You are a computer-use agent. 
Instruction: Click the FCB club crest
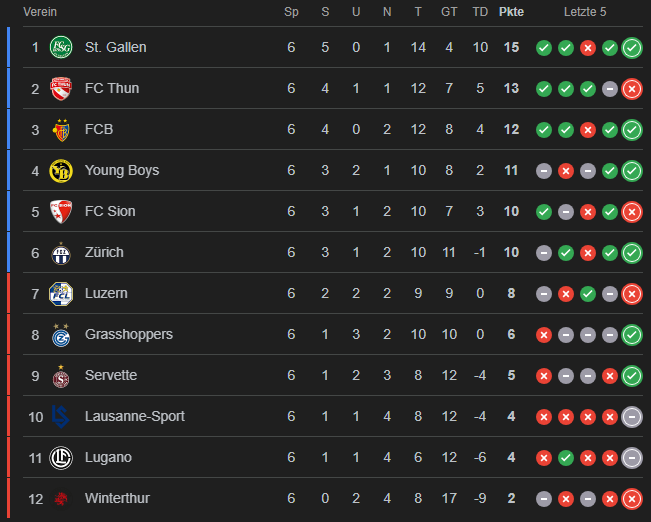[62, 129]
